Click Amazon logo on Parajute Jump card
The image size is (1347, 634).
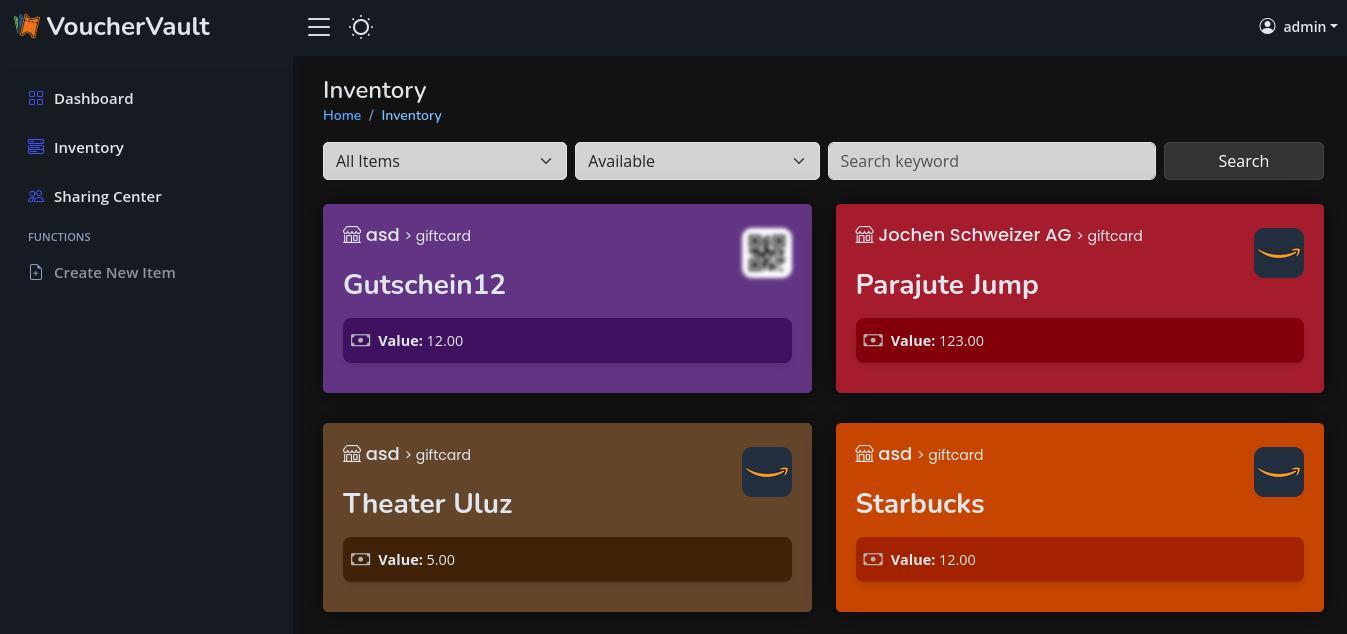click(x=1279, y=253)
